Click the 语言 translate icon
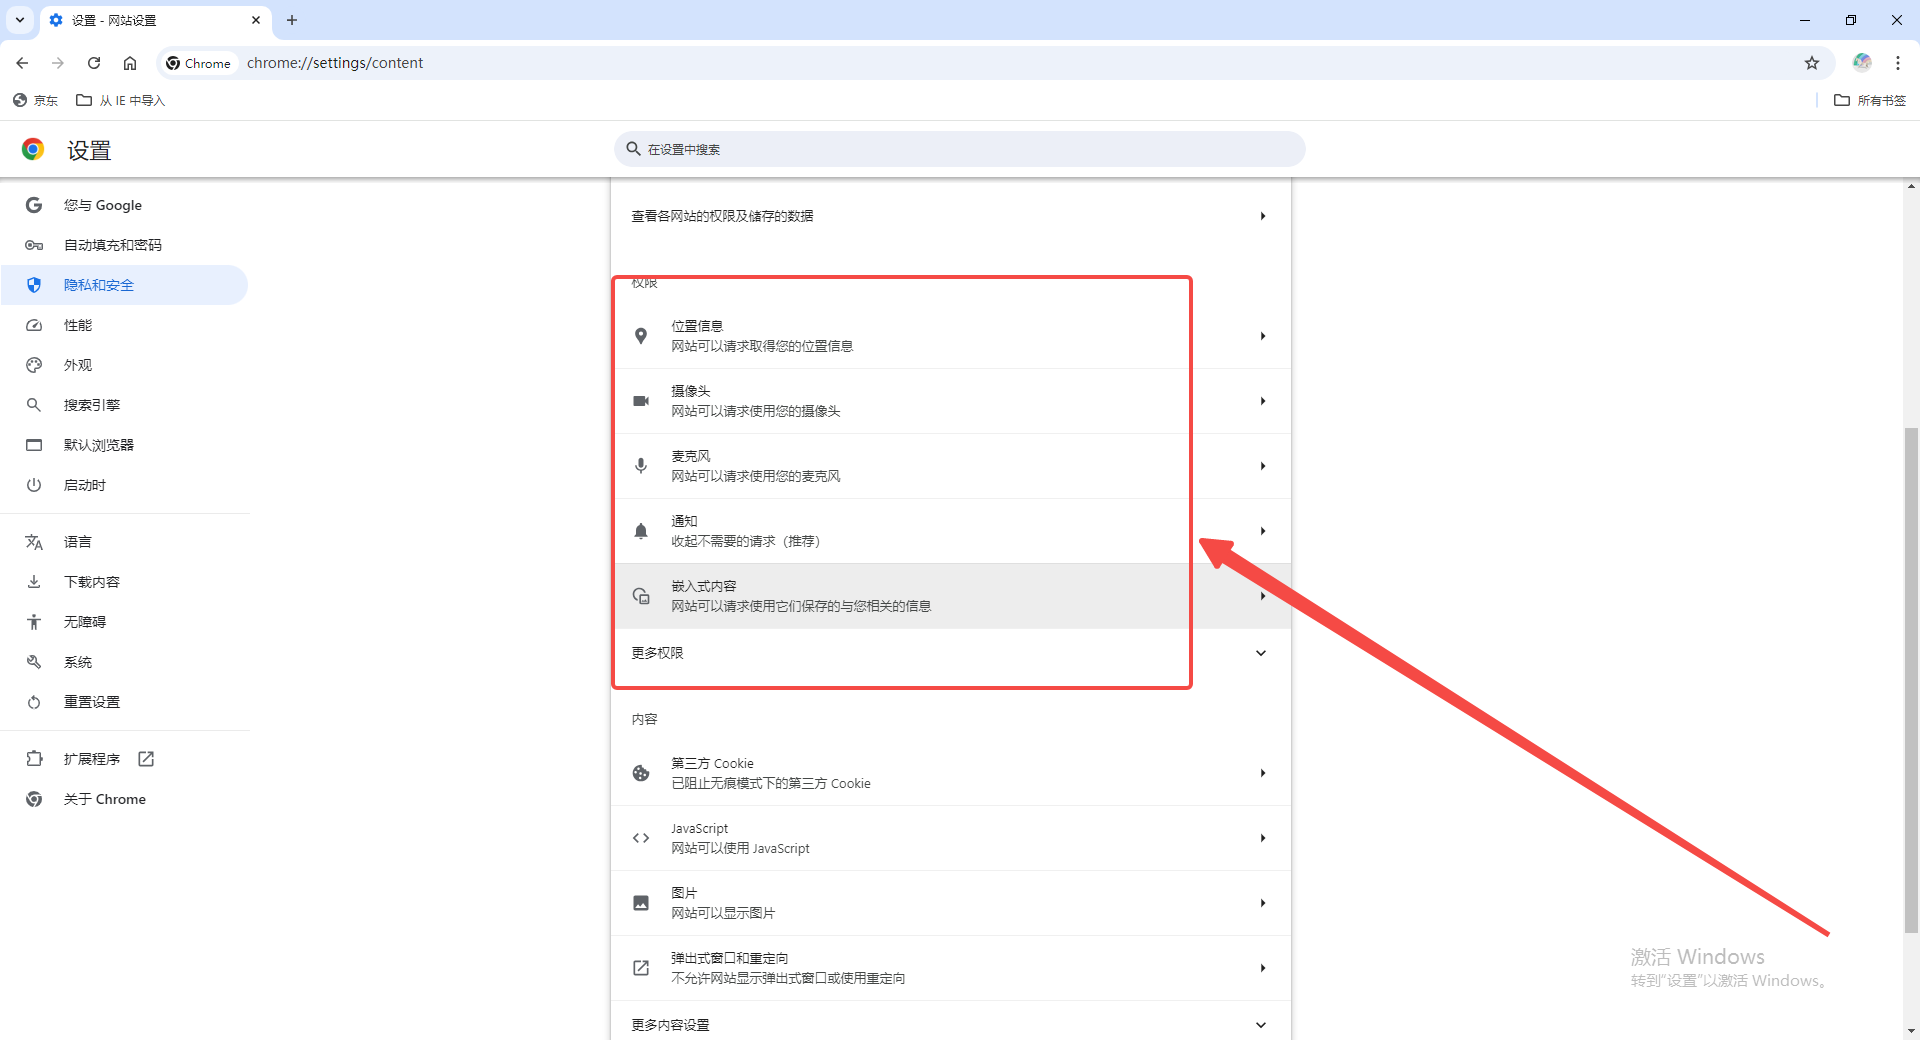 (x=34, y=542)
